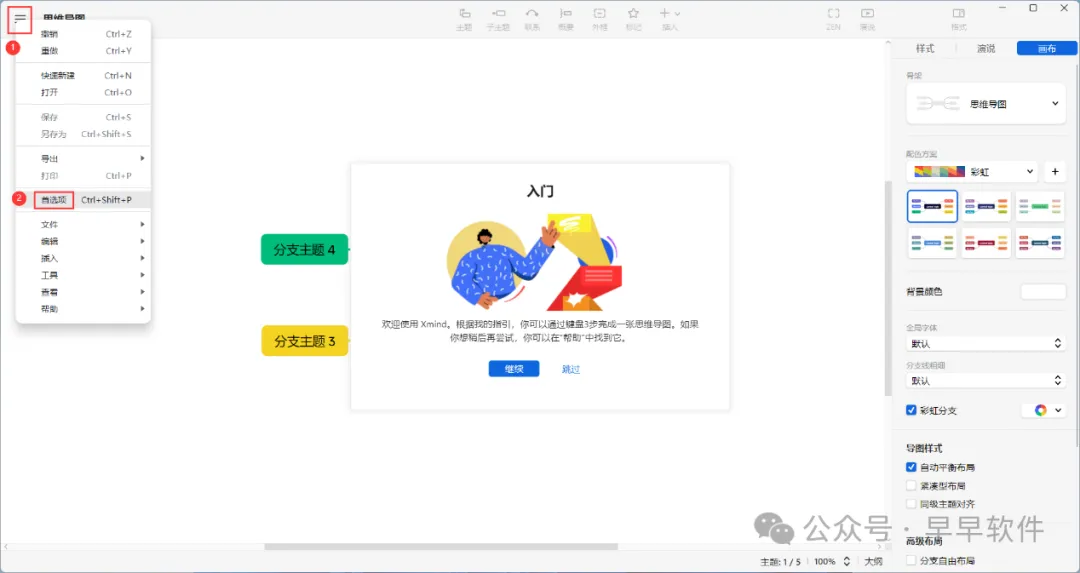Select the last theme thumbnail in bottom row

point(1040,243)
